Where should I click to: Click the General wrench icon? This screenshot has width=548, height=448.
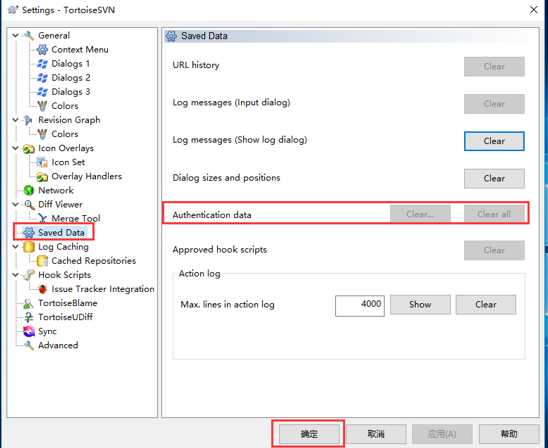tap(29, 35)
